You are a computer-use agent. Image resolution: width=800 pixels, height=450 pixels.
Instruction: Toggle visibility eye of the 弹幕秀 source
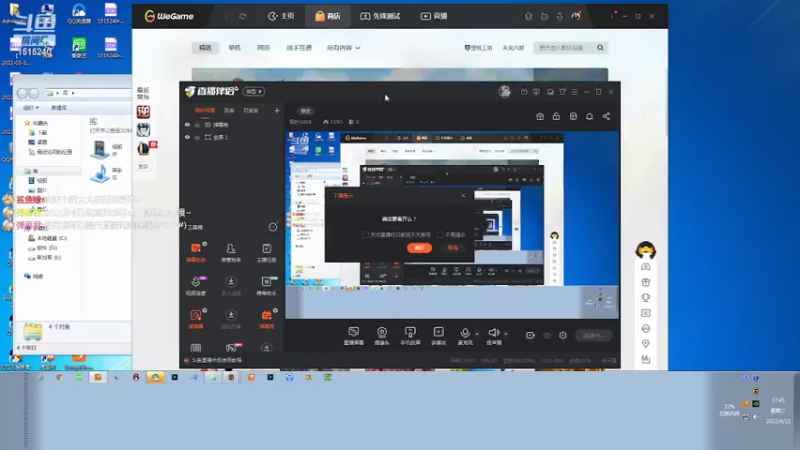coord(187,124)
